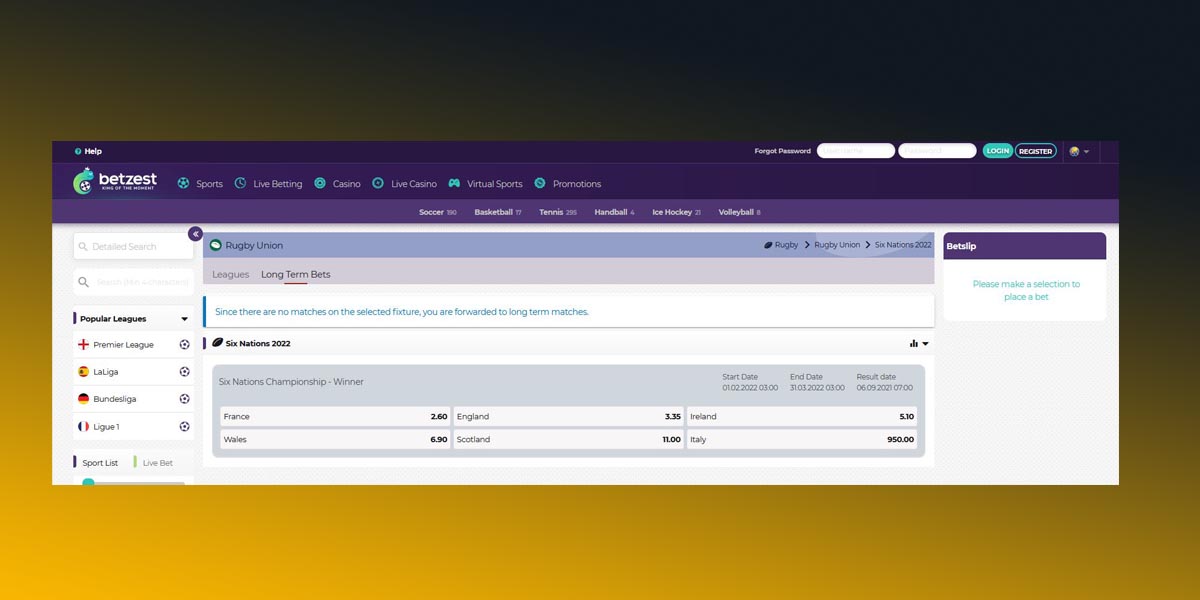
Task: Click the Help question-mark icon
Action: point(78,151)
